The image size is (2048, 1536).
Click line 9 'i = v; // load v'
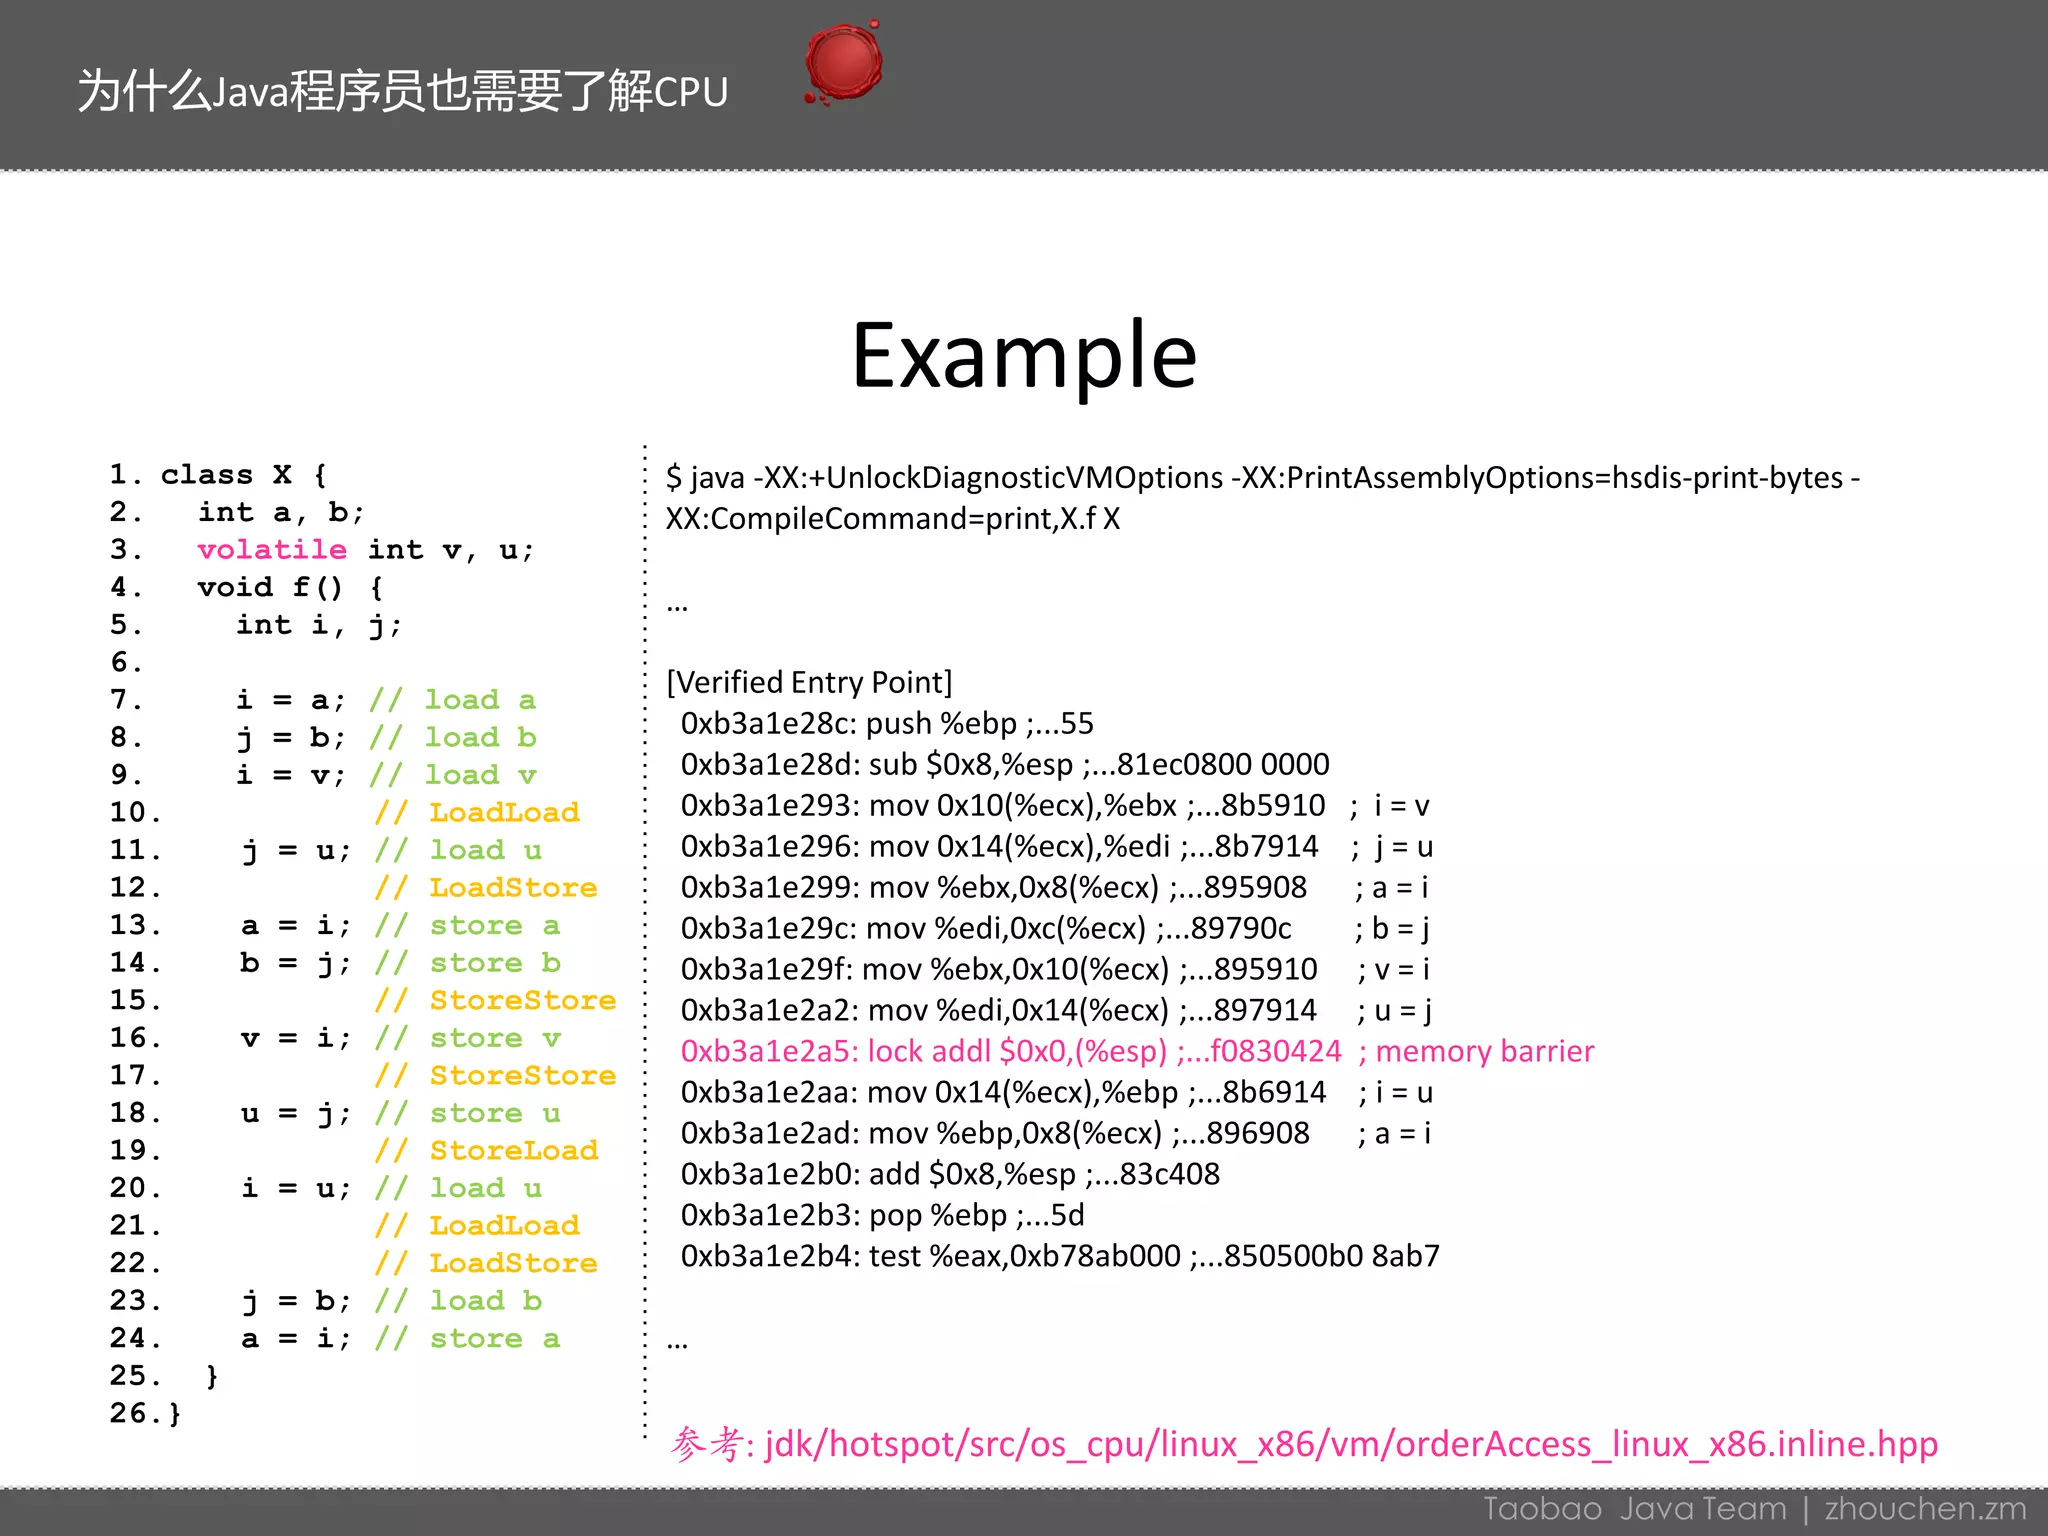coord(323,775)
